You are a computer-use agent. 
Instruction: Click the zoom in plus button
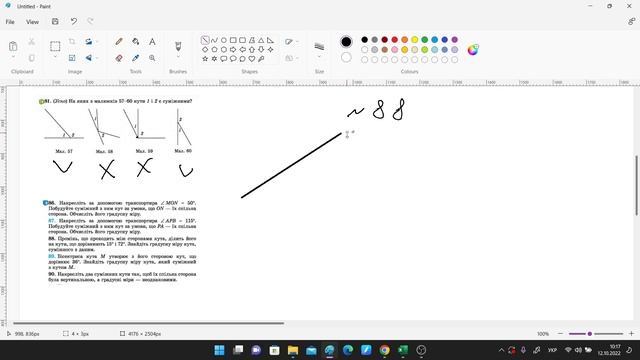tap(631, 334)
